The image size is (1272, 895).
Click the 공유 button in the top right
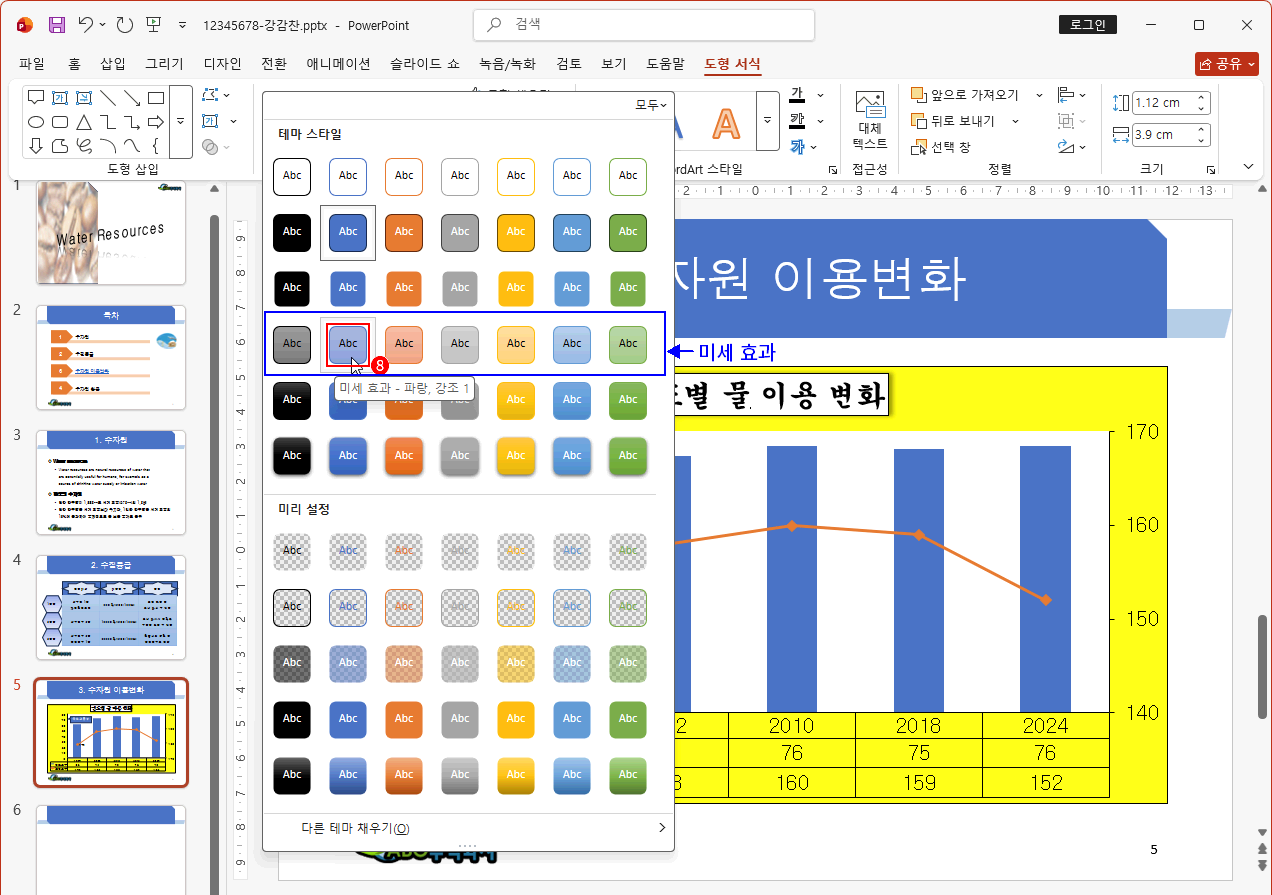pos(1227,62)
